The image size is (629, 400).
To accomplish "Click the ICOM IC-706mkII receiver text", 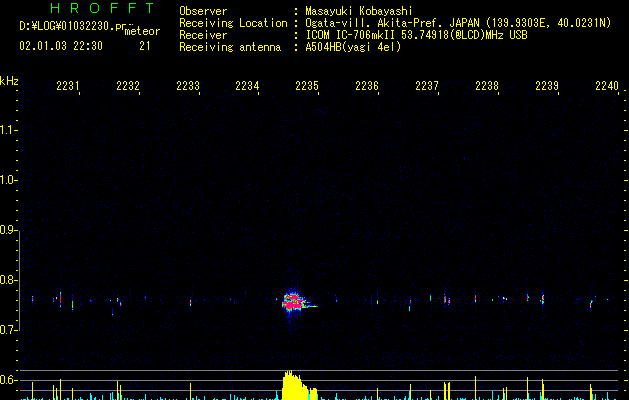I will (x=416, y=35).
